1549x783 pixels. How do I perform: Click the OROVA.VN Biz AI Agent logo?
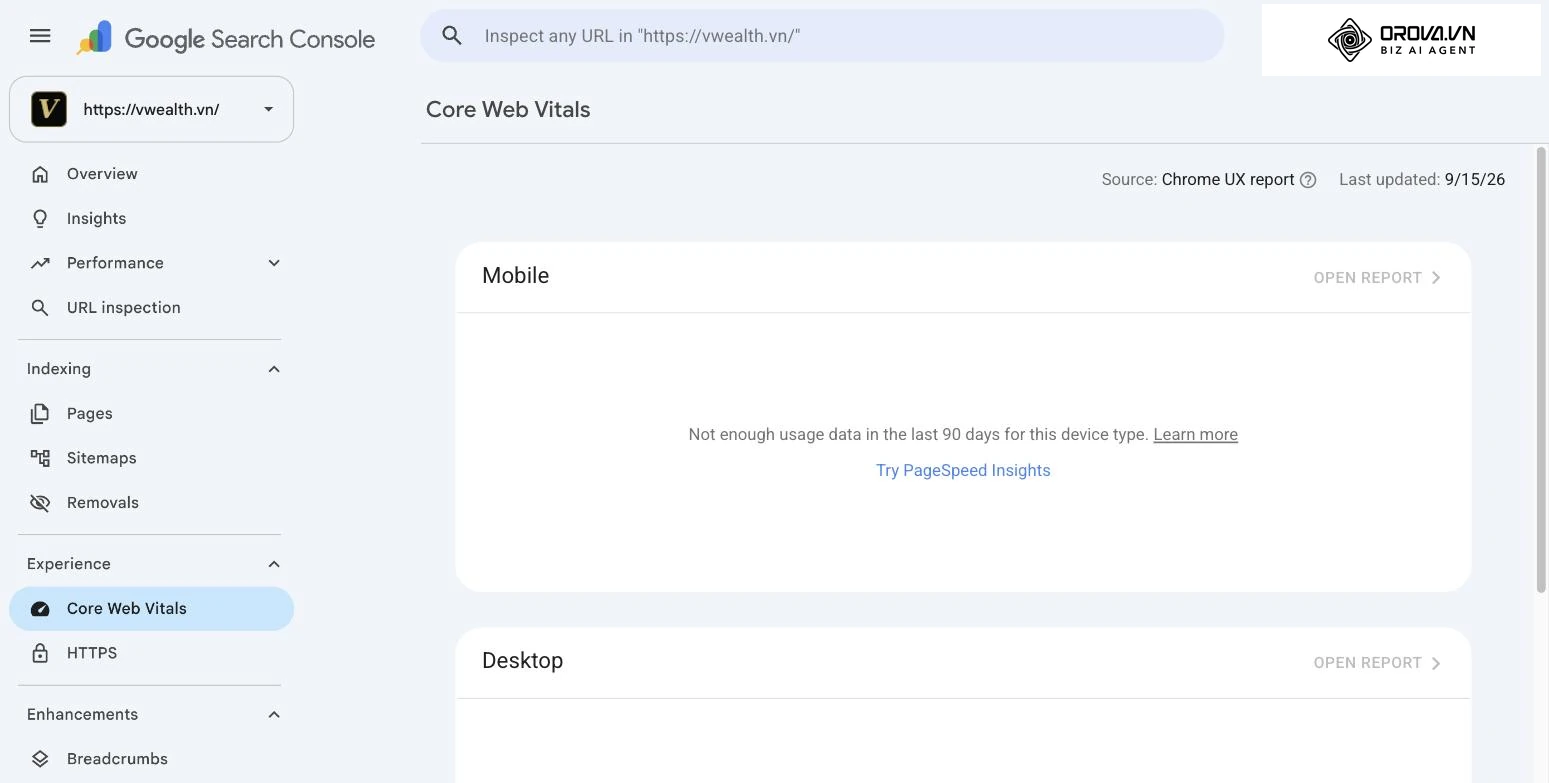pyautogui.click(x=1401, y=40)
